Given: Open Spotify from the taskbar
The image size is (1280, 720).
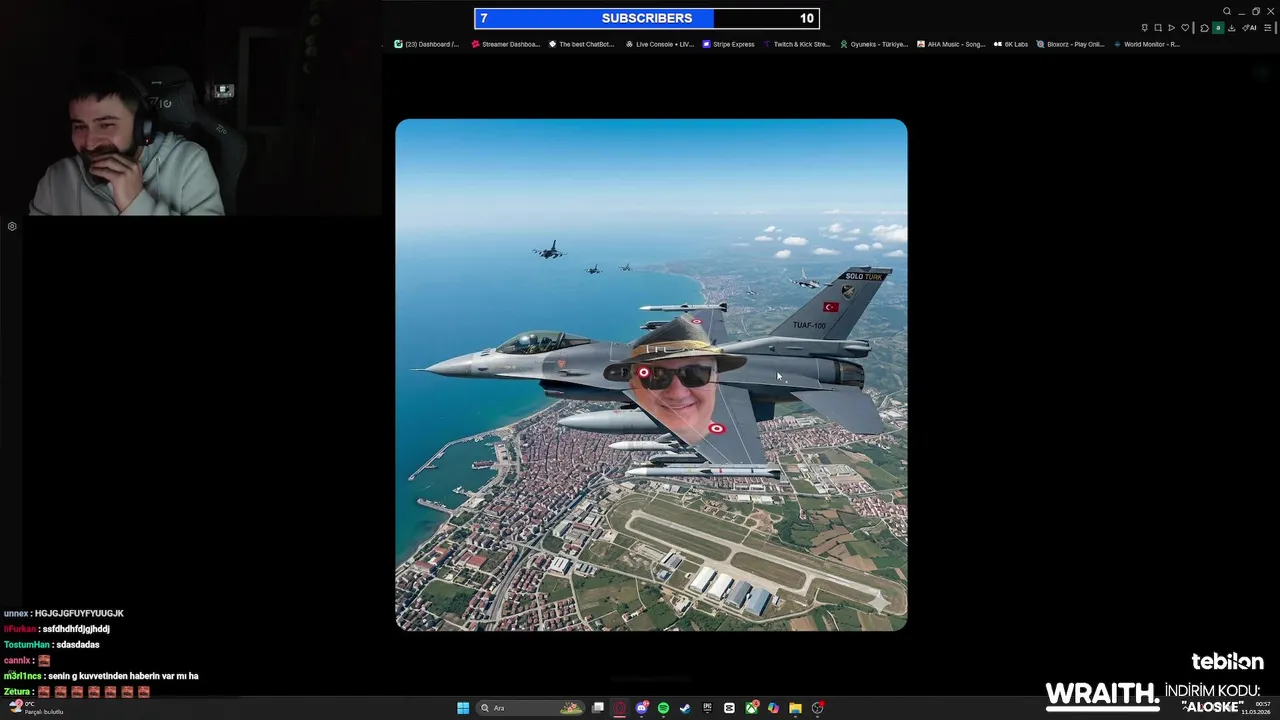Looking at the screenshot, I should (x=663, y=708).
